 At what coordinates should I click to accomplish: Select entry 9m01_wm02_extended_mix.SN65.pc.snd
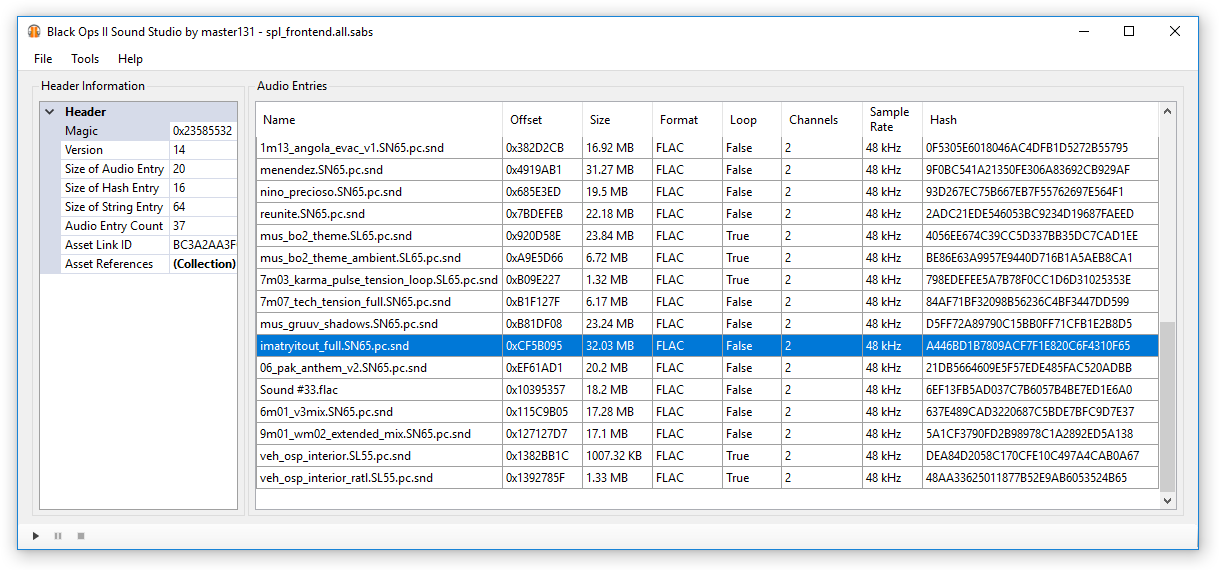click(707, 434)
